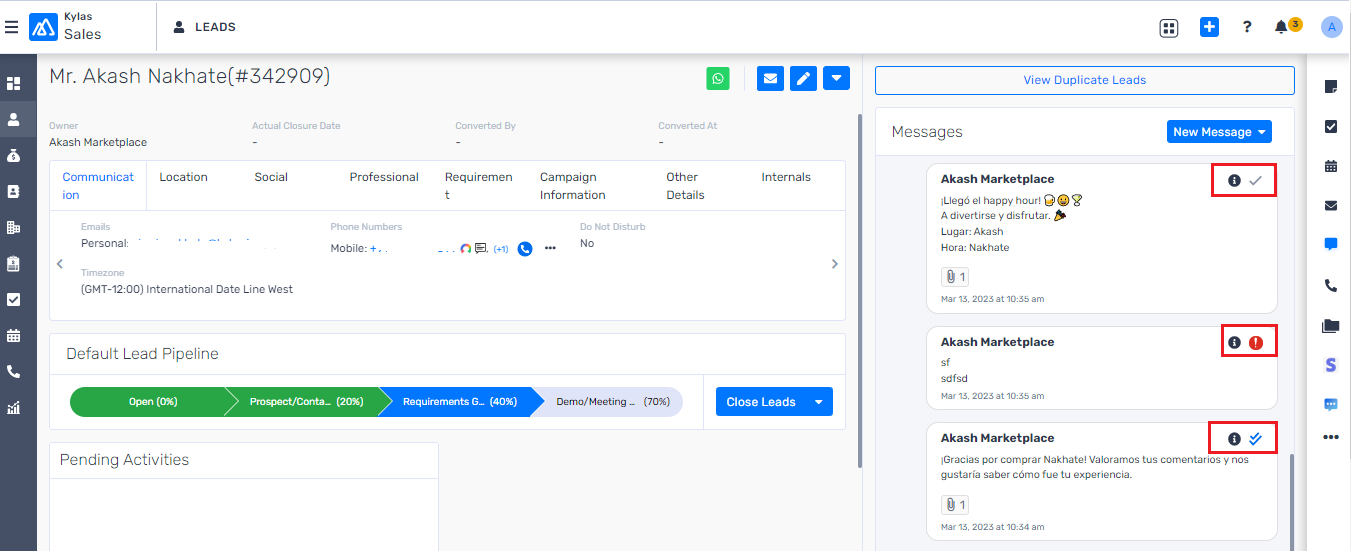The image size is (1351, 551).
Task: Click the View Duplicate Leads button
Action: tap(1084, 80)
